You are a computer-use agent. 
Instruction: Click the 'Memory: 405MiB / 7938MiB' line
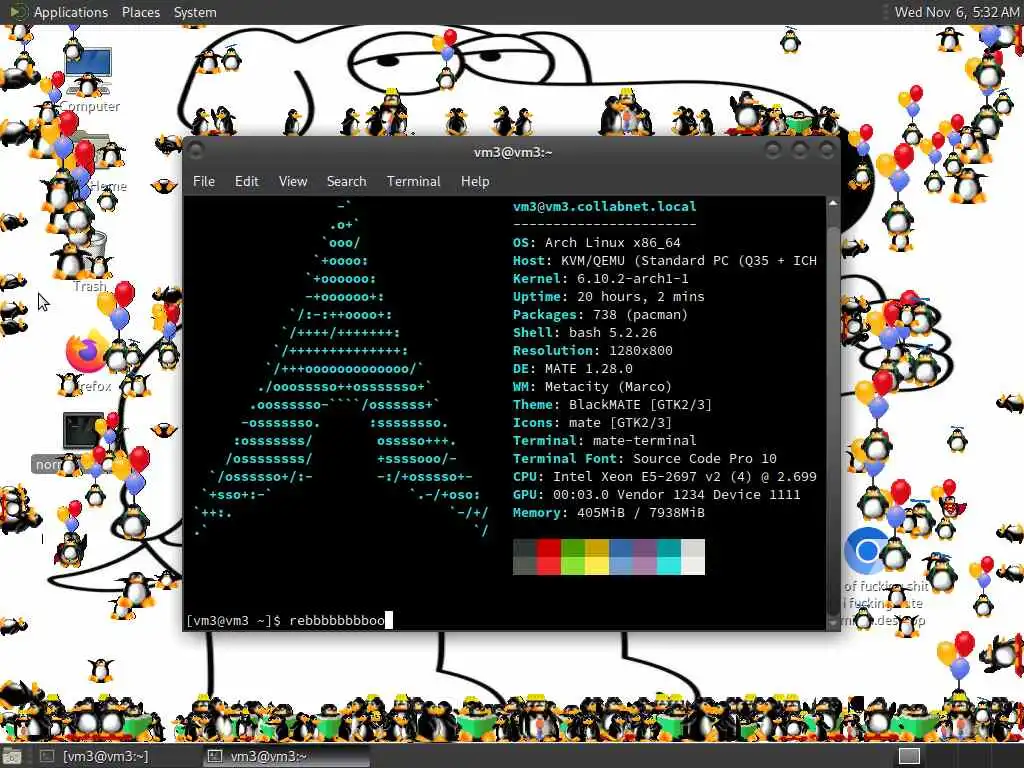click(609, 513)
